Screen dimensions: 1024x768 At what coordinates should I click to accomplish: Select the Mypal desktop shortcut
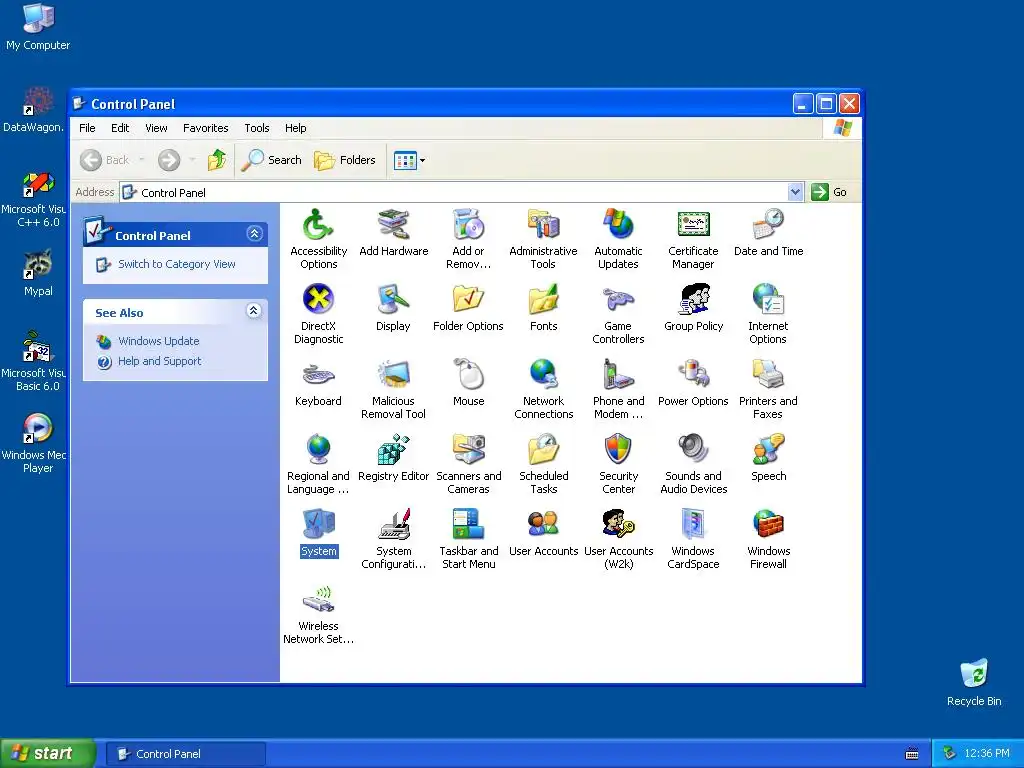coord(38,273)
